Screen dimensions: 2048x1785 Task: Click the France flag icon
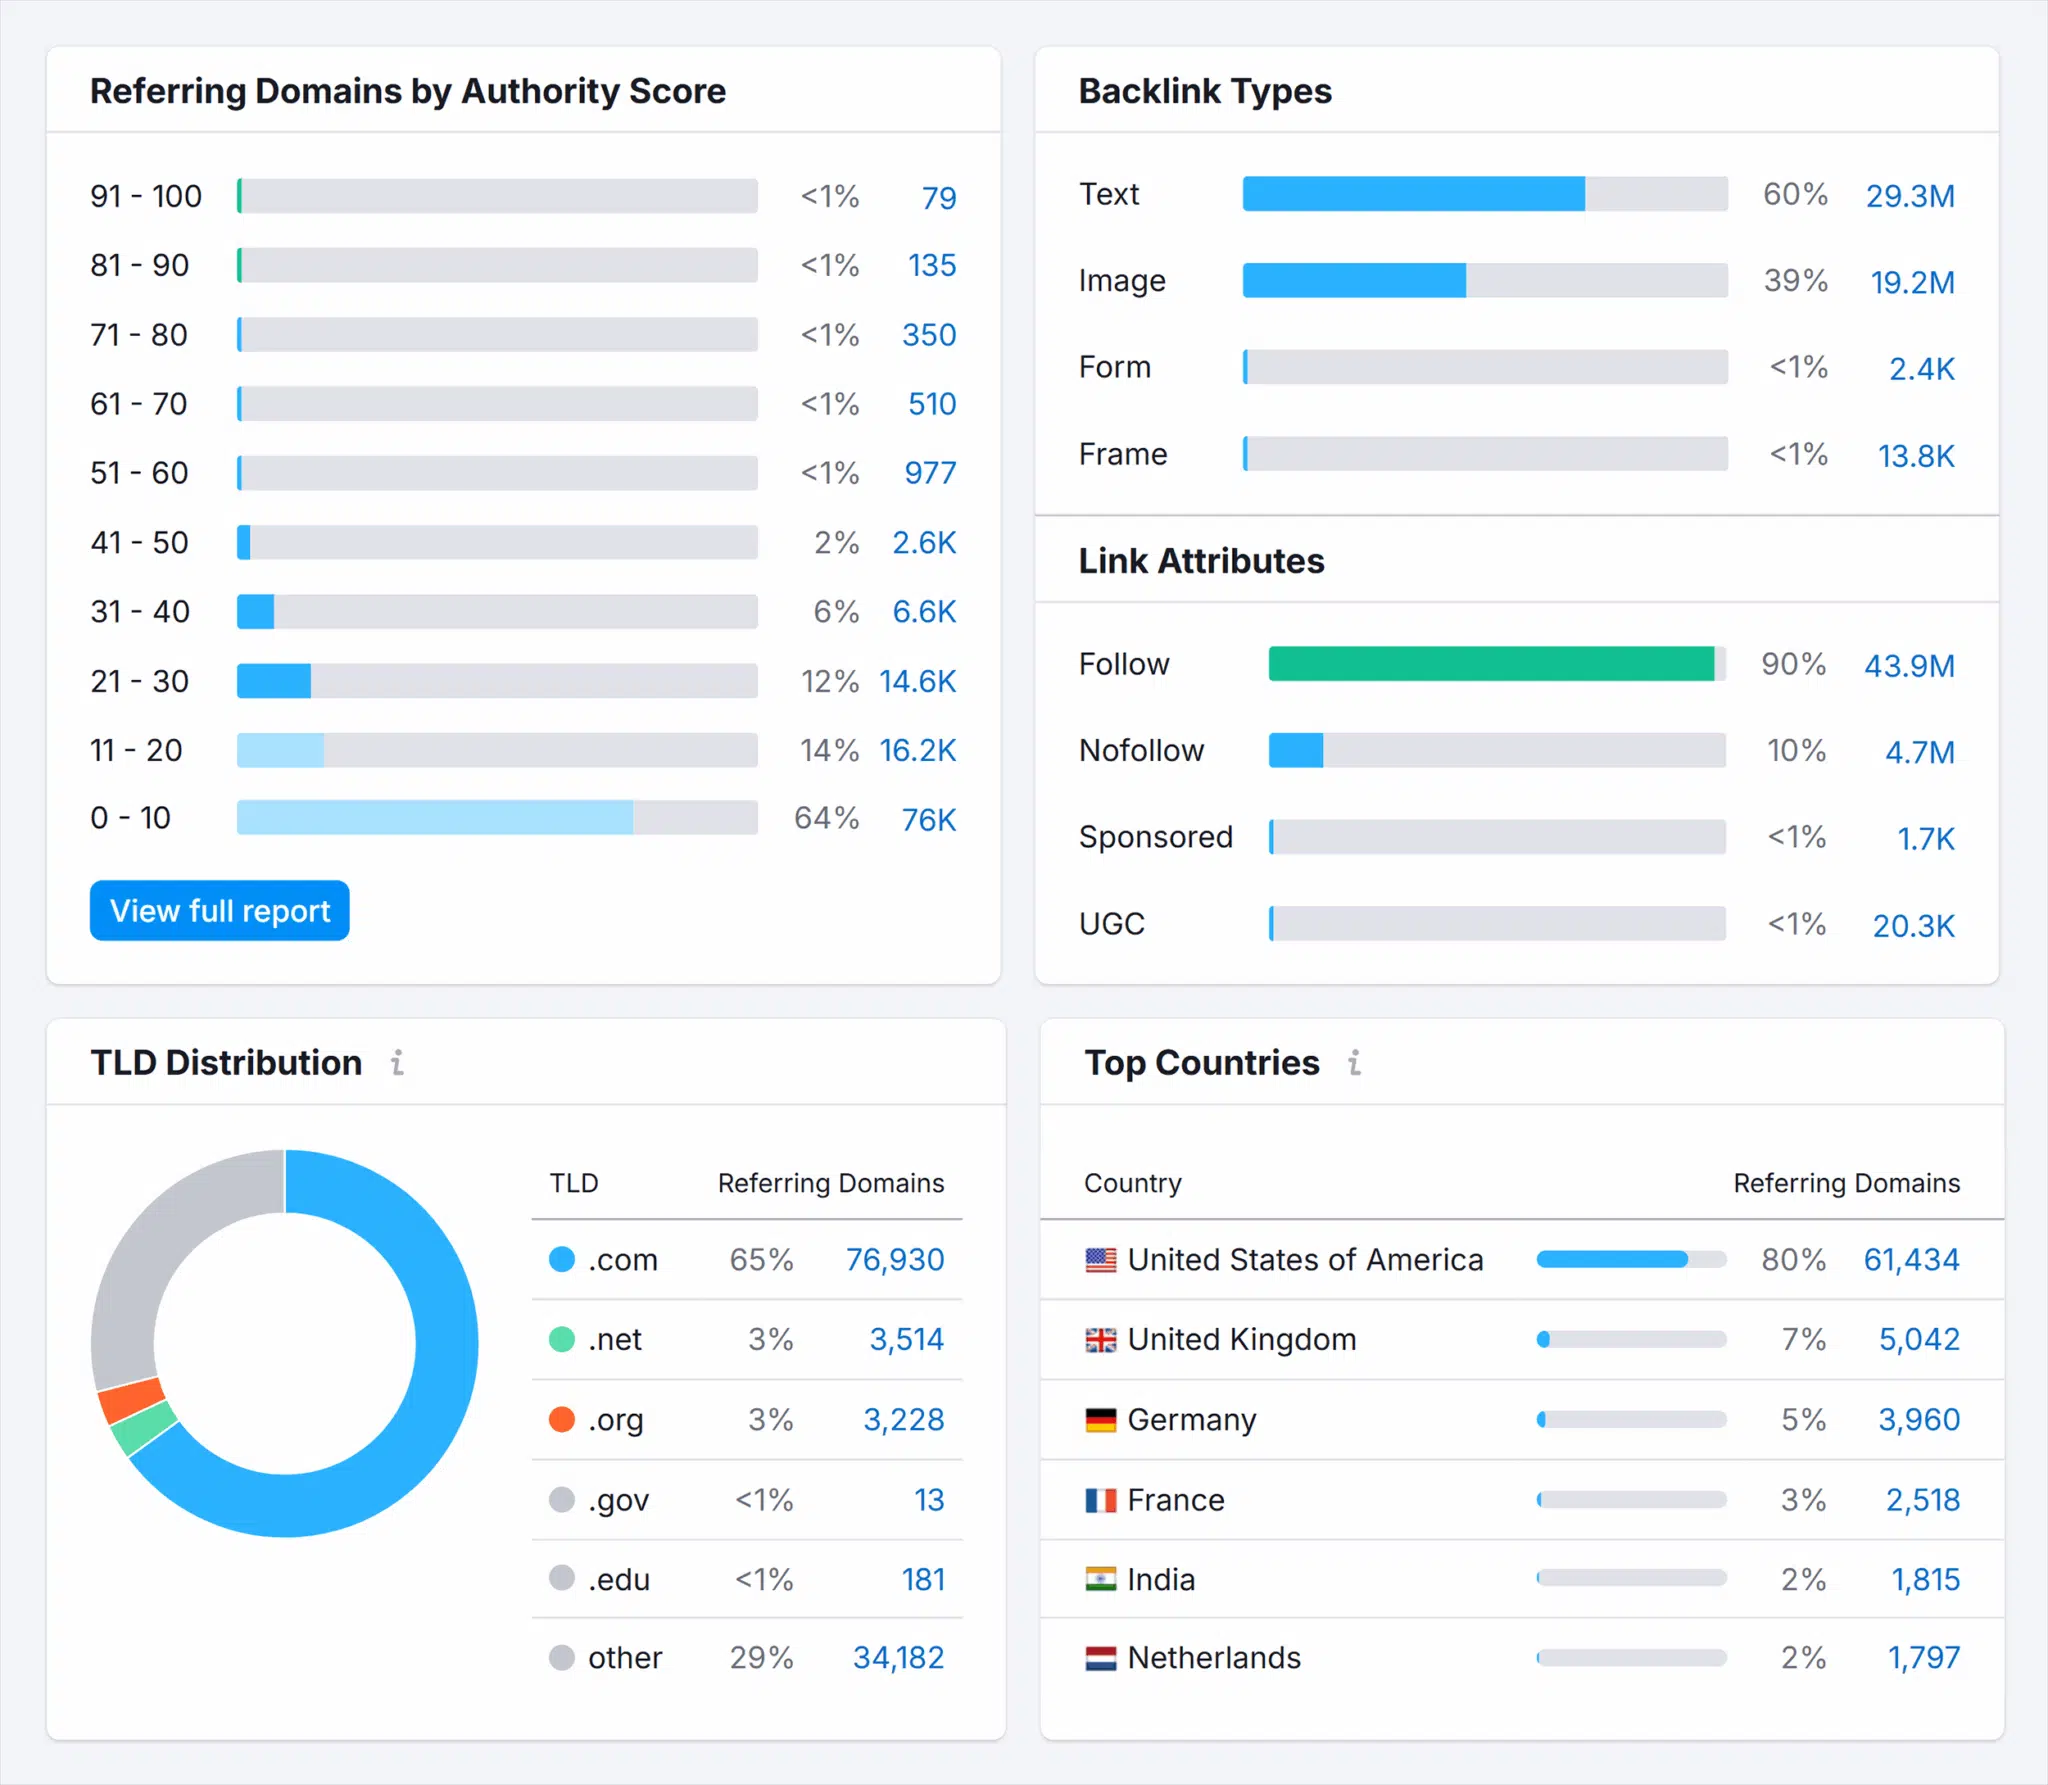tap(1100, 1499)
